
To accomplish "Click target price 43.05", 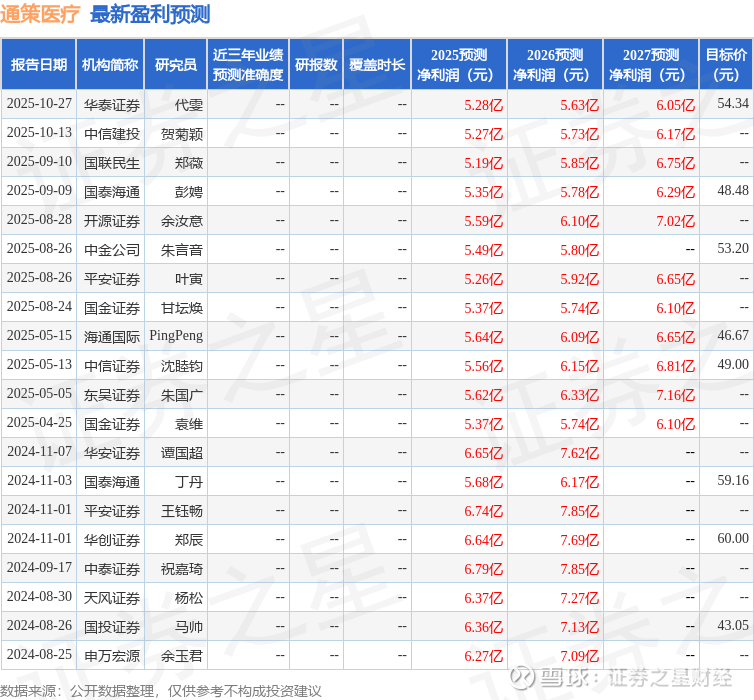I will (x=733, y=626).
